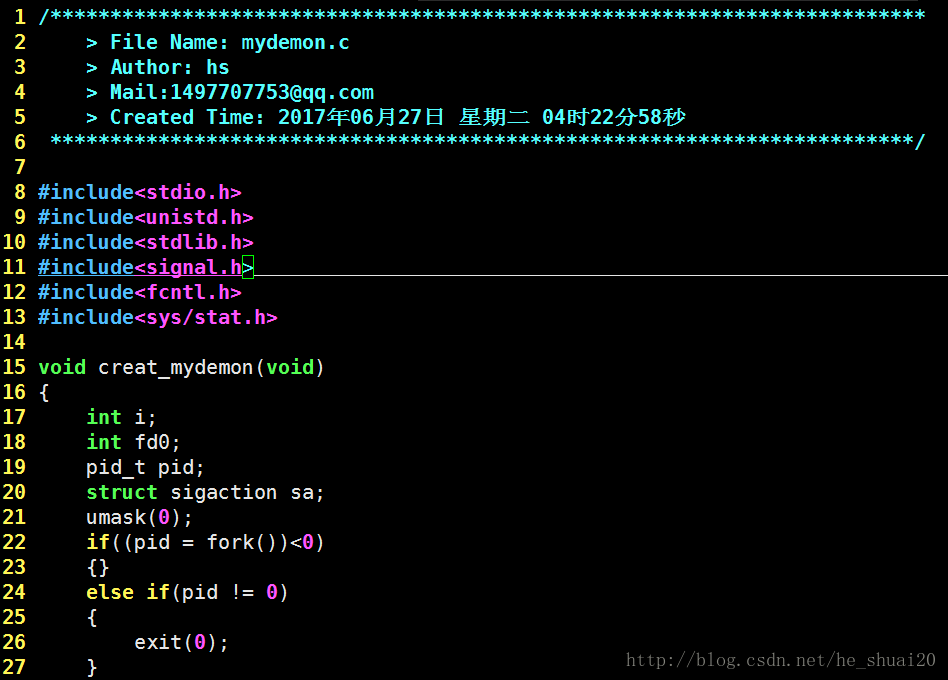This screenshot has width=948, height=680.
Task: Click the stdlib.h include line
Action: click(x=145, y=242)
